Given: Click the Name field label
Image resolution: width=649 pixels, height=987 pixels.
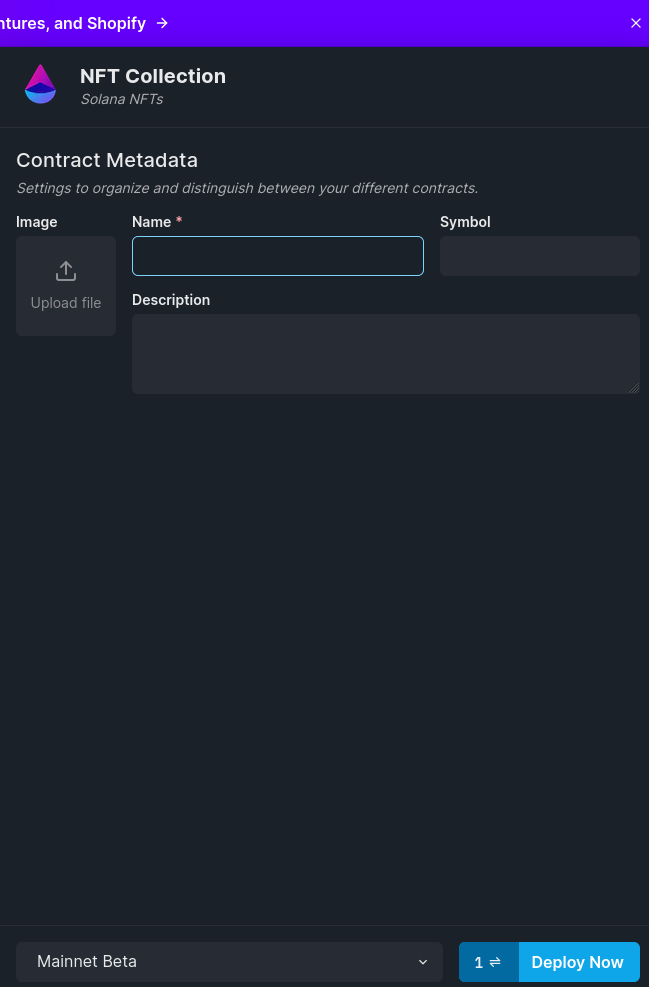Looking at the screenshot, I should 152,222.
